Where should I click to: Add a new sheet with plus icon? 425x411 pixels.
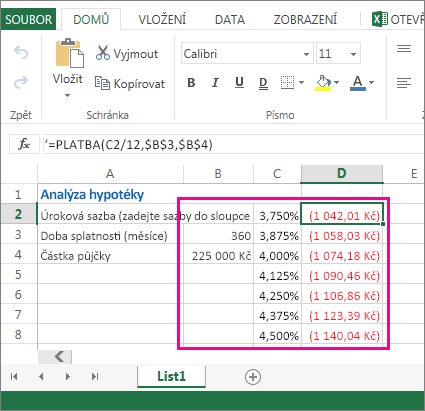(x=253, y=377)
